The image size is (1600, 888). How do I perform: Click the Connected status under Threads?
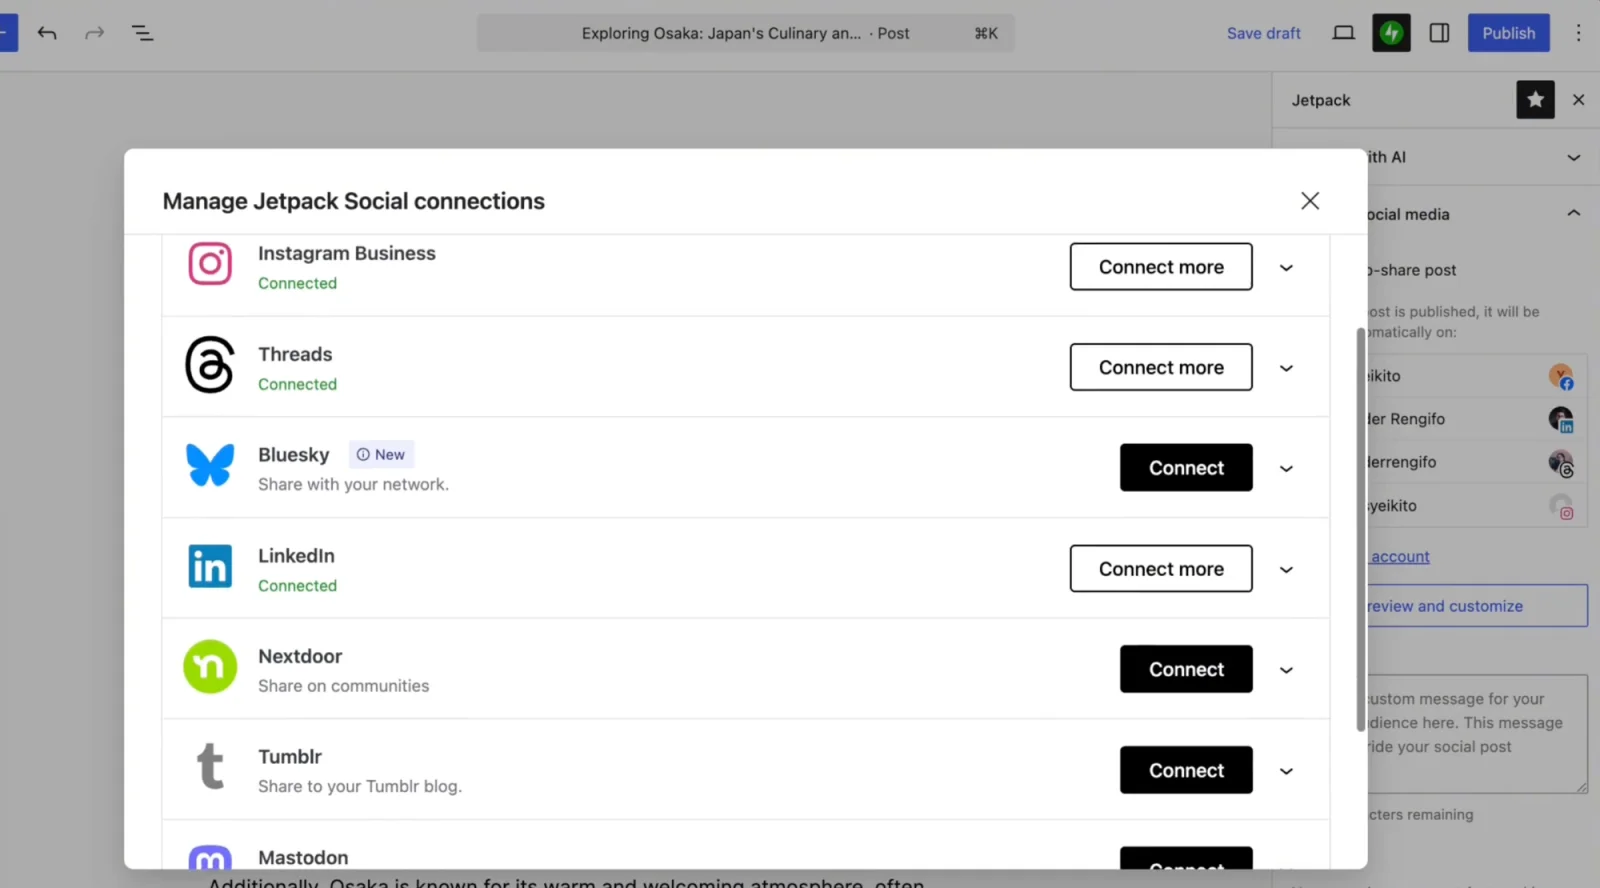[x=297, y=385]
